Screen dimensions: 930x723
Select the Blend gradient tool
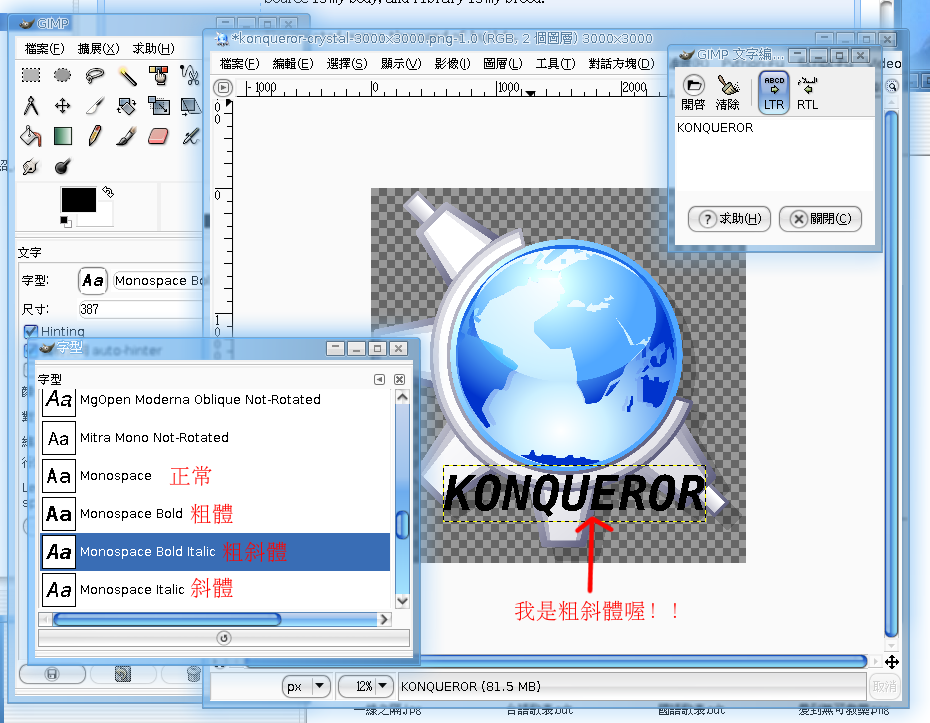pyautogui.click(x=62, y=136)
